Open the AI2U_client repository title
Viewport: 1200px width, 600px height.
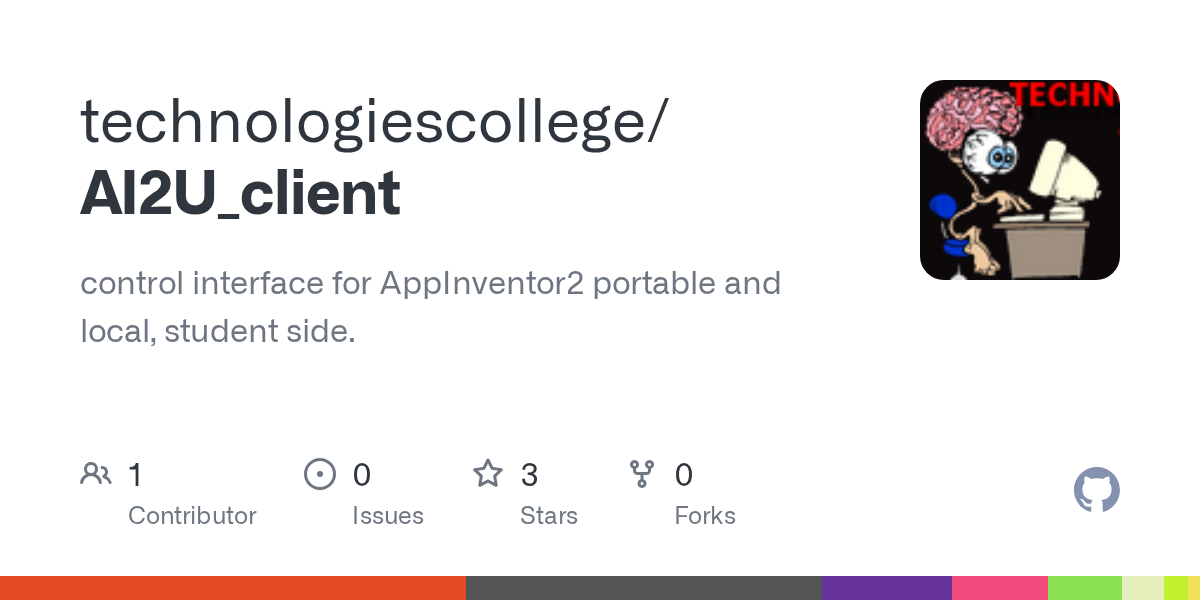tap(240, 193)
